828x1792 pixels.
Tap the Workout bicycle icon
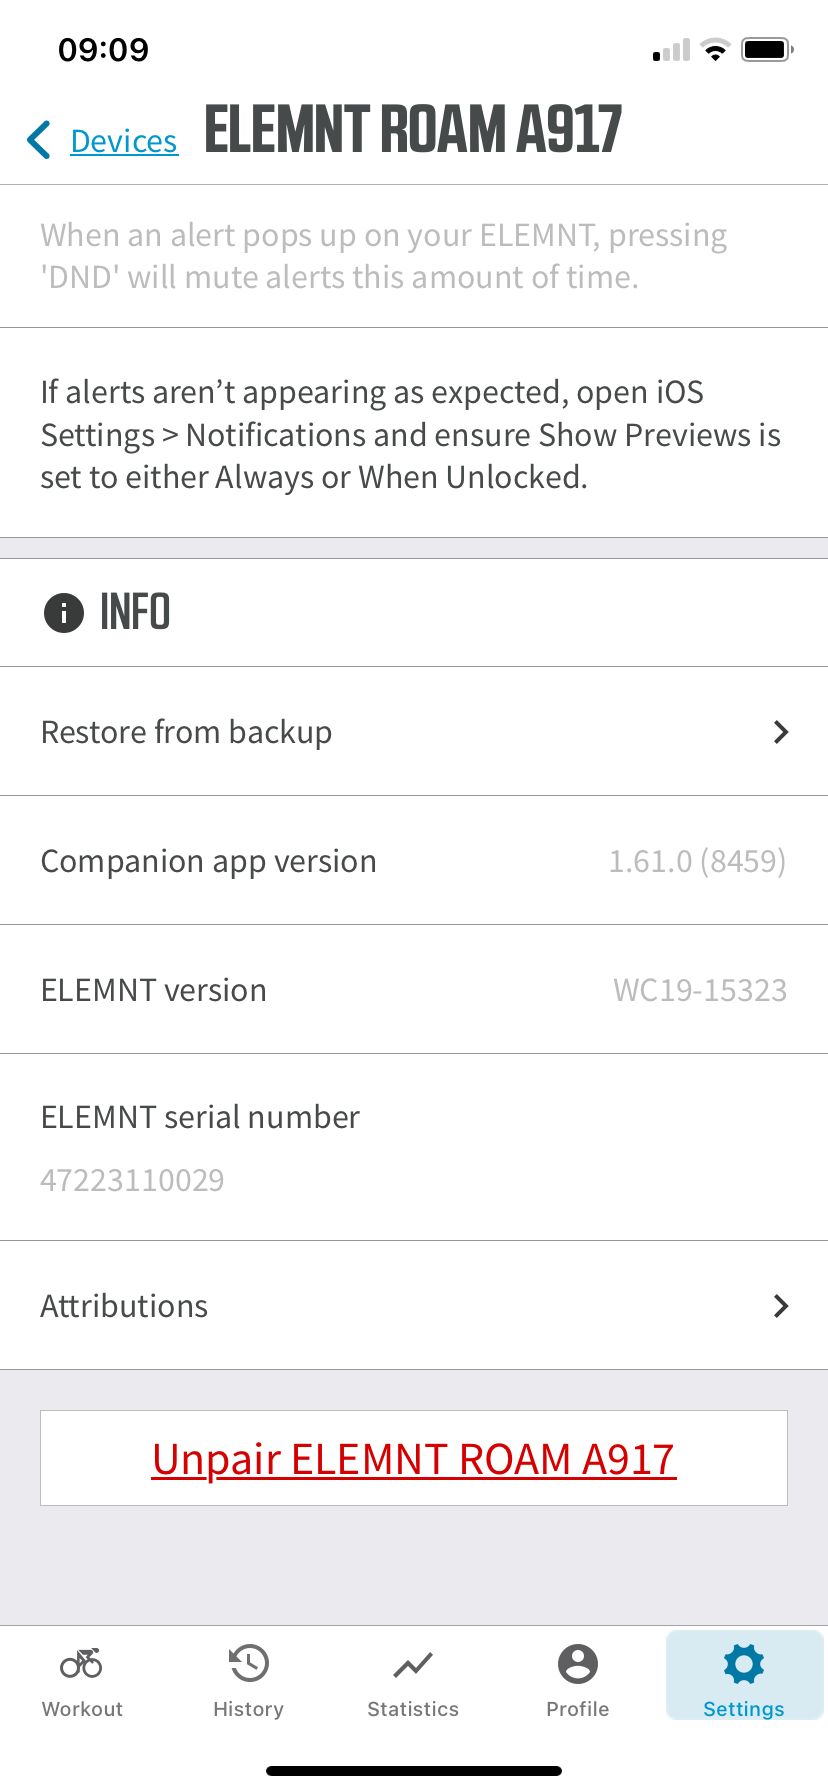[82, 1663]
